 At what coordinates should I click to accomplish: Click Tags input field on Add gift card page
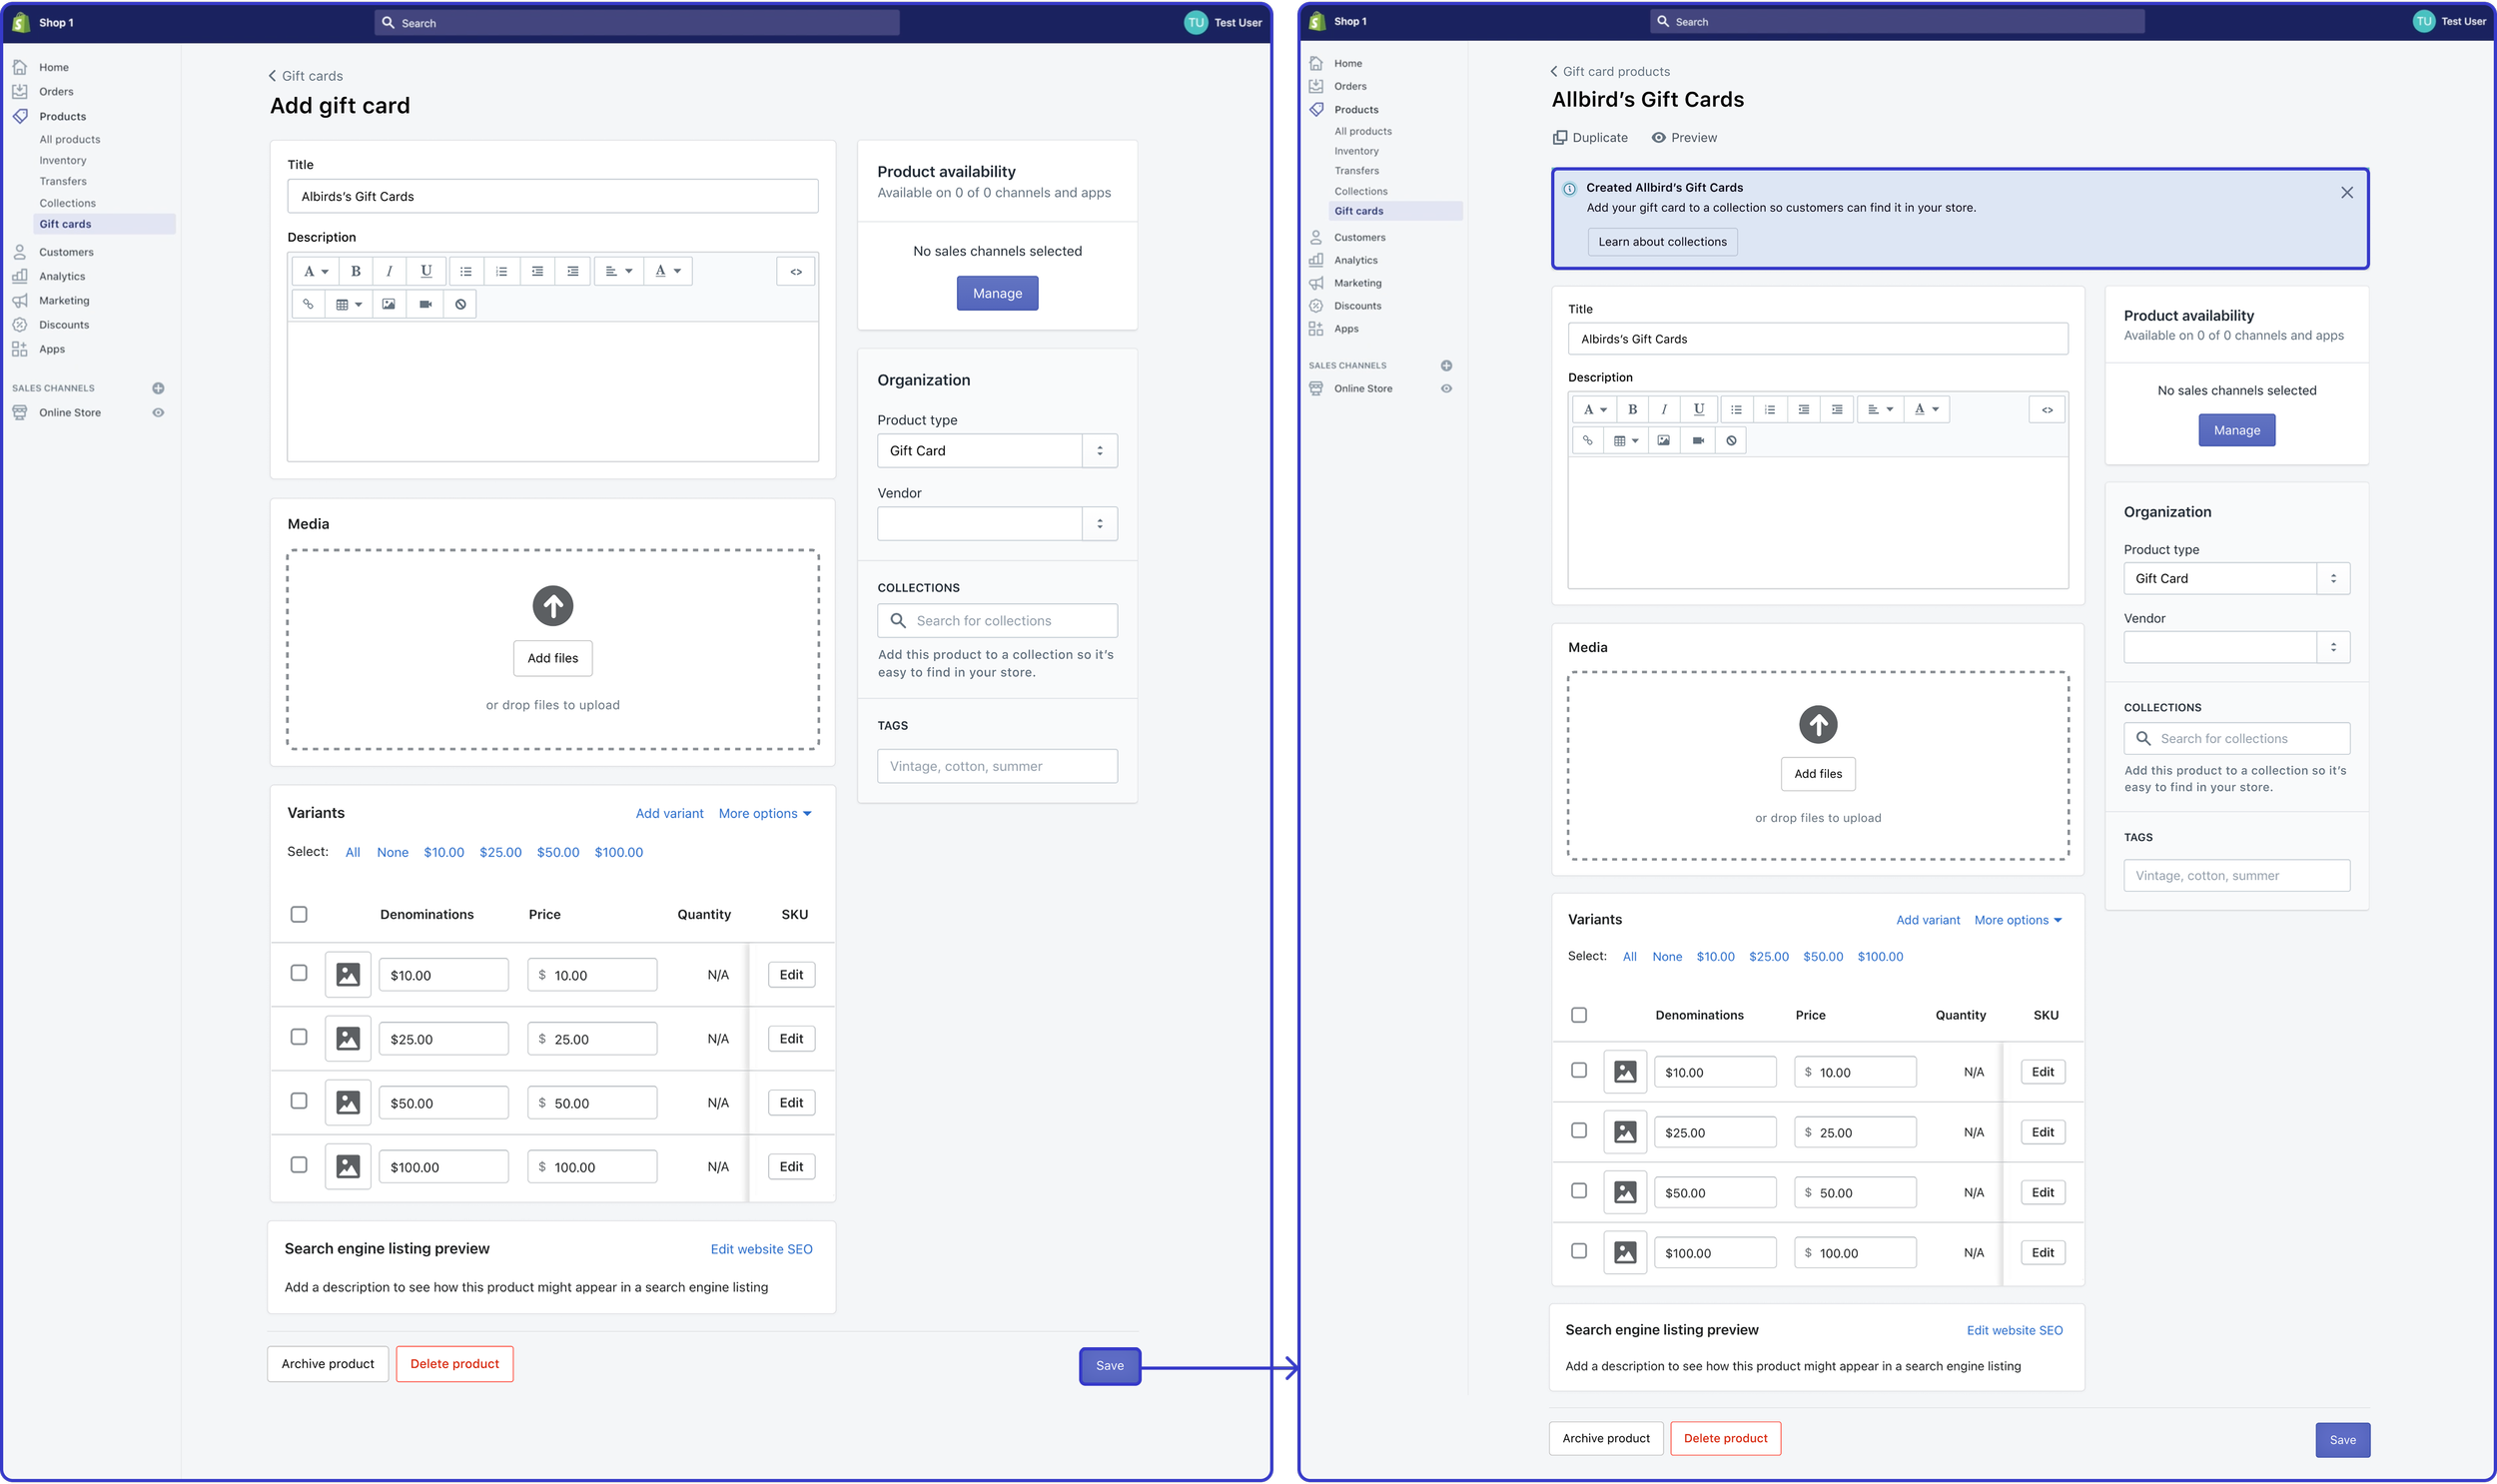pos(997,766)
